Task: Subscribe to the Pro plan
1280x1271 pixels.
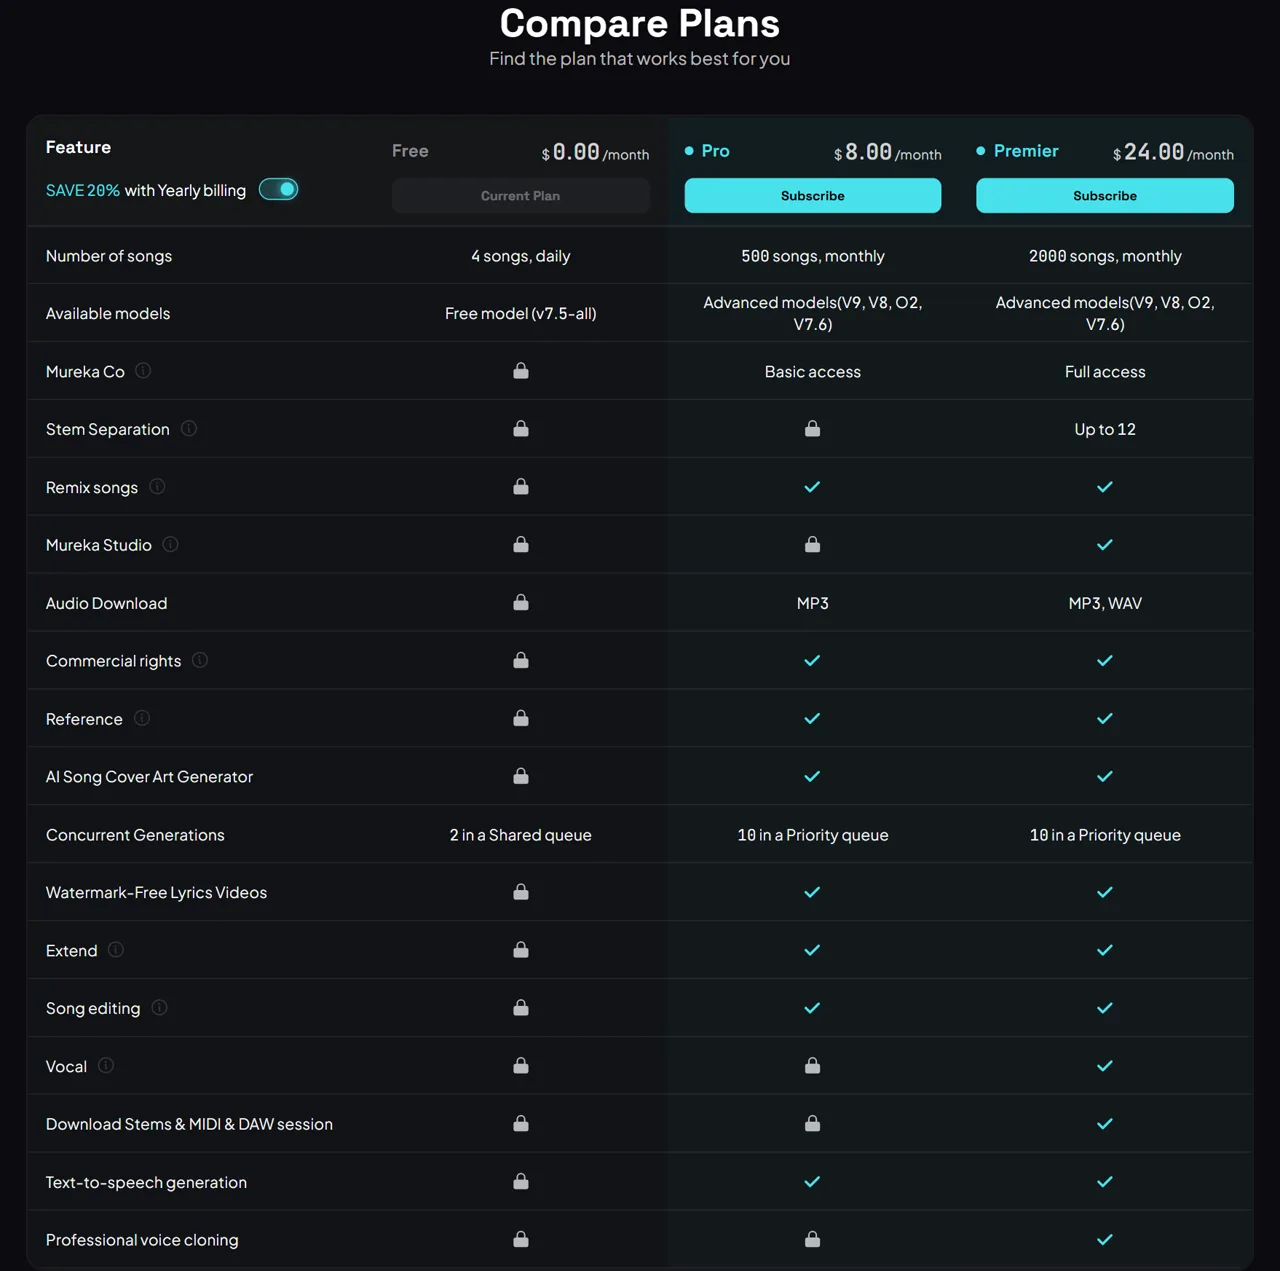Action: 812,195
